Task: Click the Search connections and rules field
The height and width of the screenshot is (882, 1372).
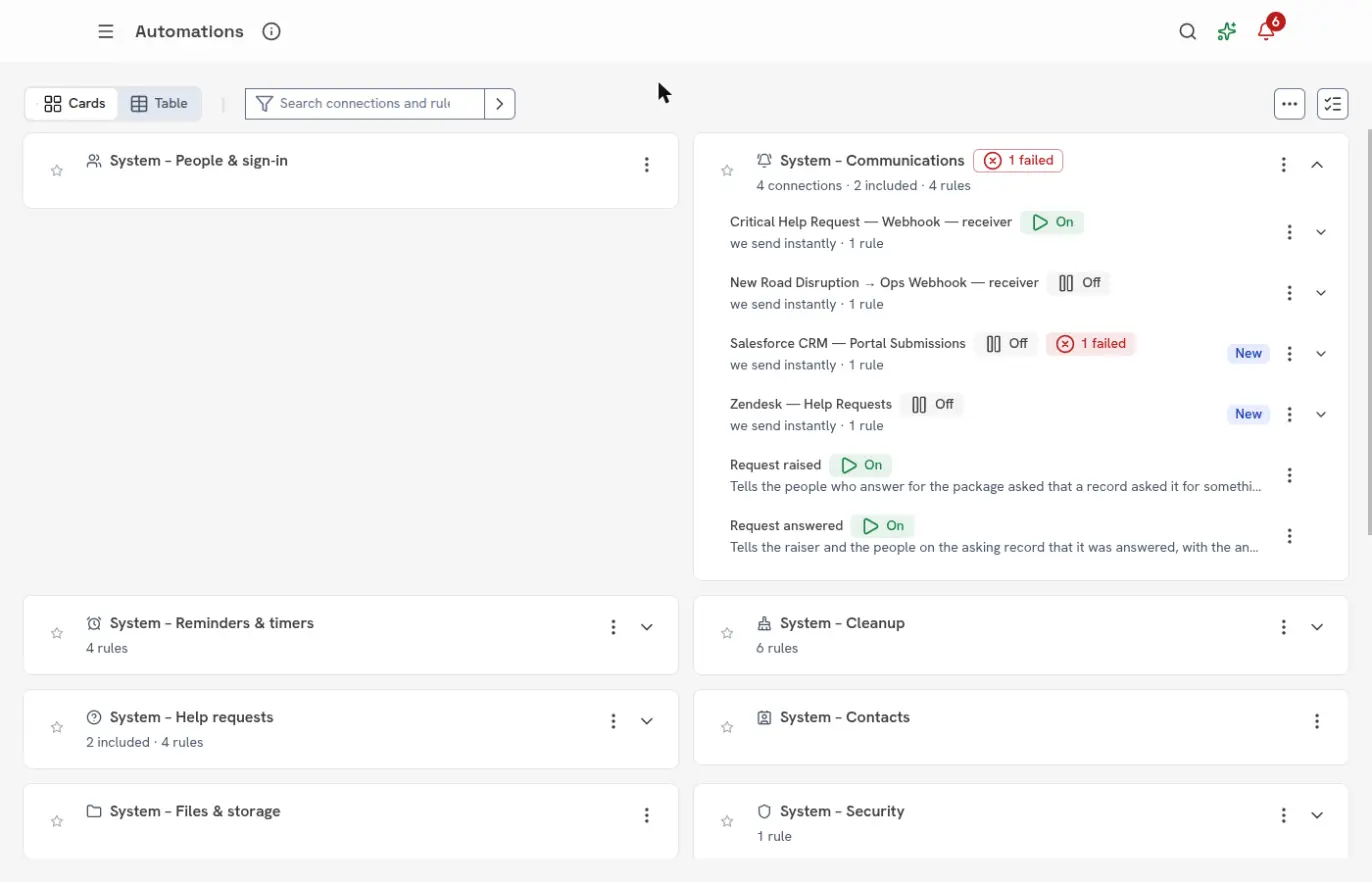Action: [x=365, y=104]
